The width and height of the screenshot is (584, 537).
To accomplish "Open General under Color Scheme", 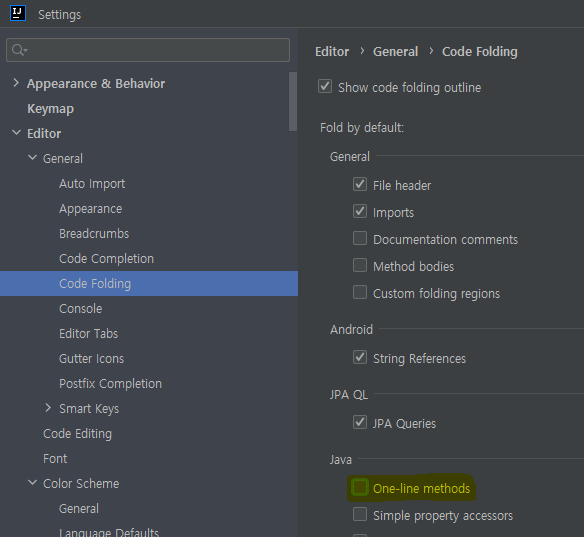I will coord(79,508).
